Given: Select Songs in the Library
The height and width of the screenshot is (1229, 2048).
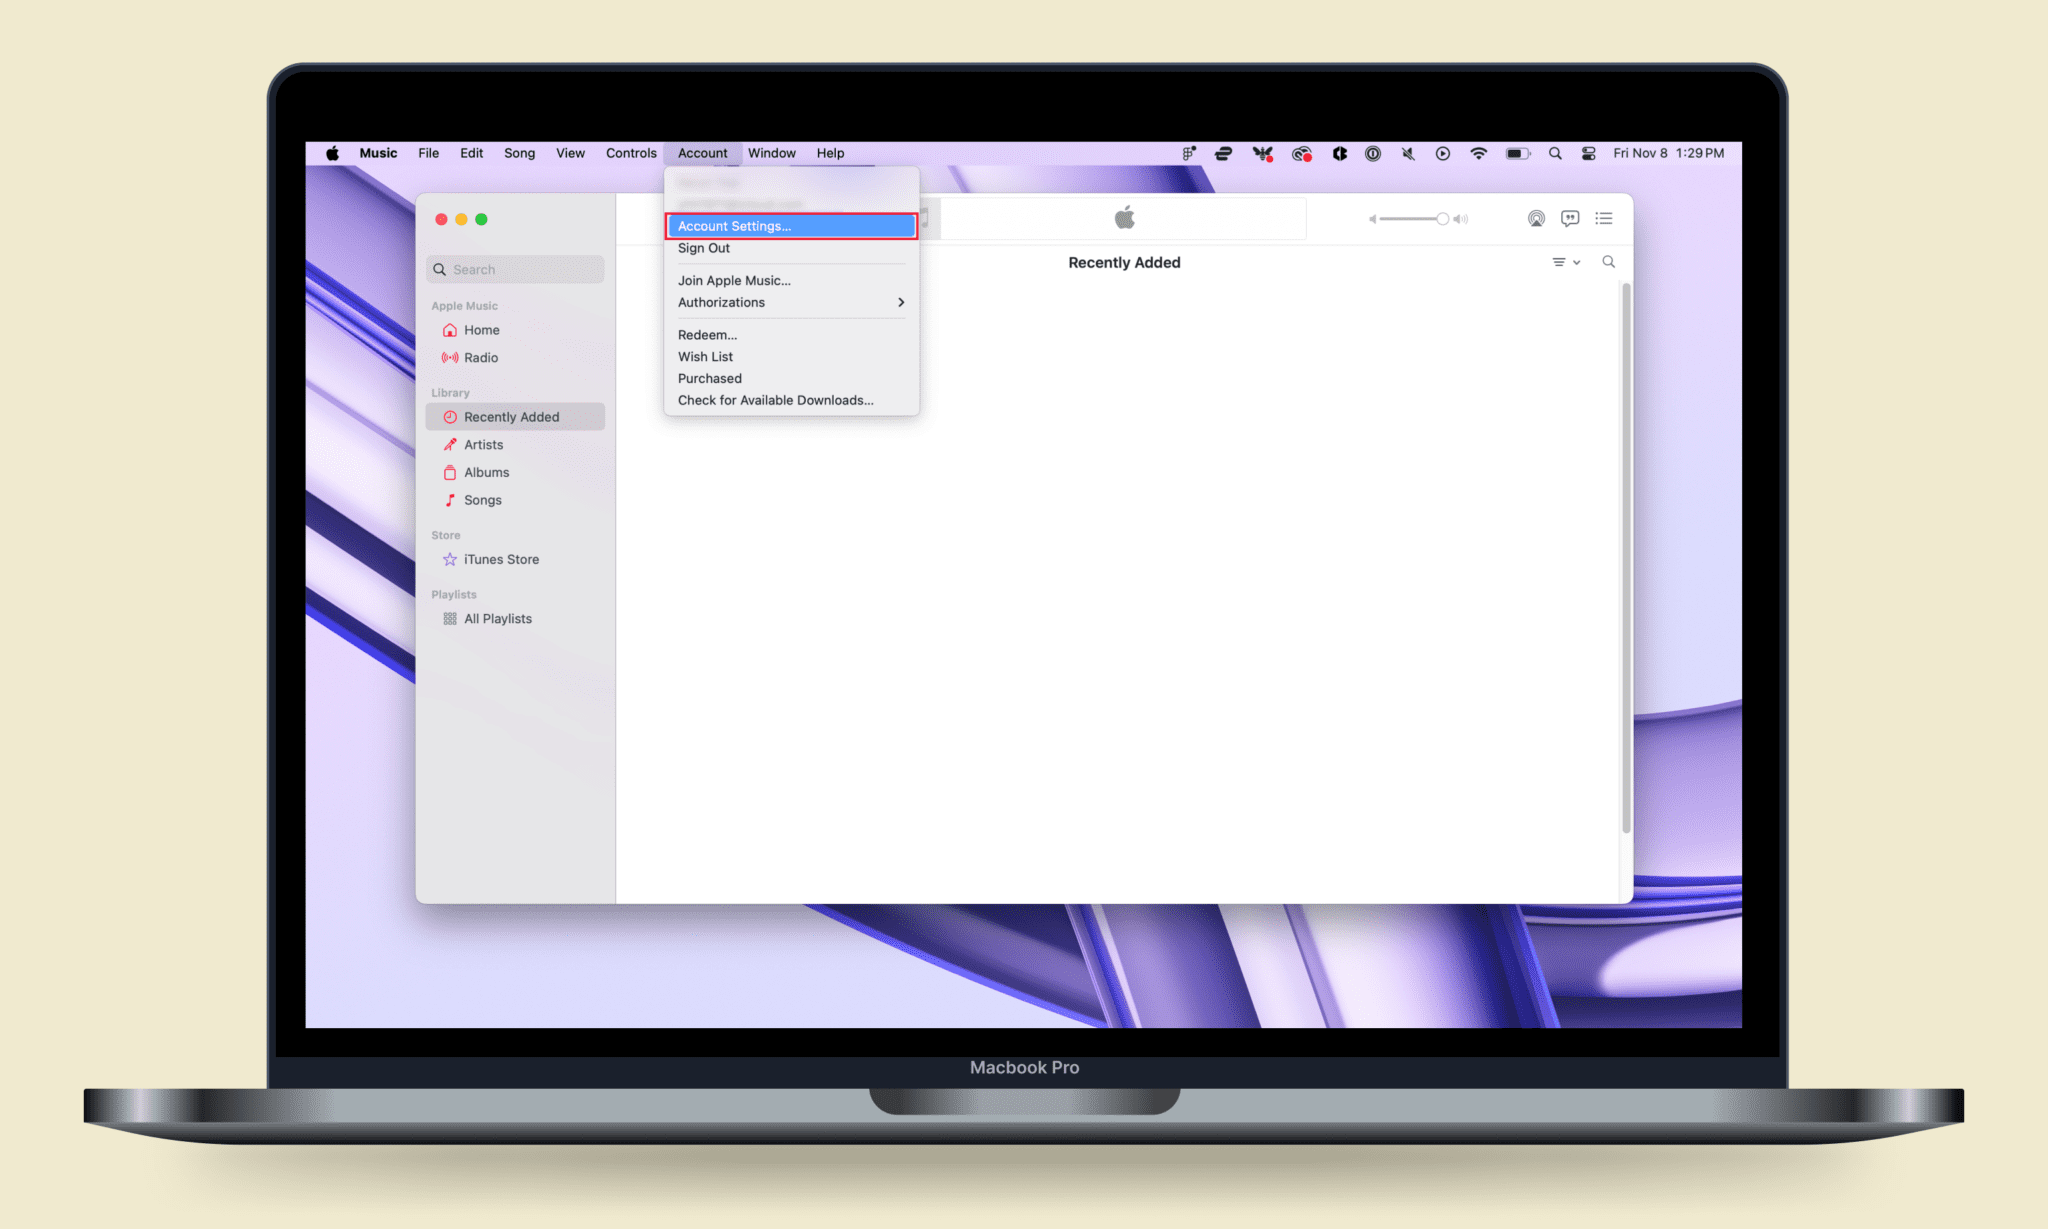Looking at the screenshot, I should 483,500.
